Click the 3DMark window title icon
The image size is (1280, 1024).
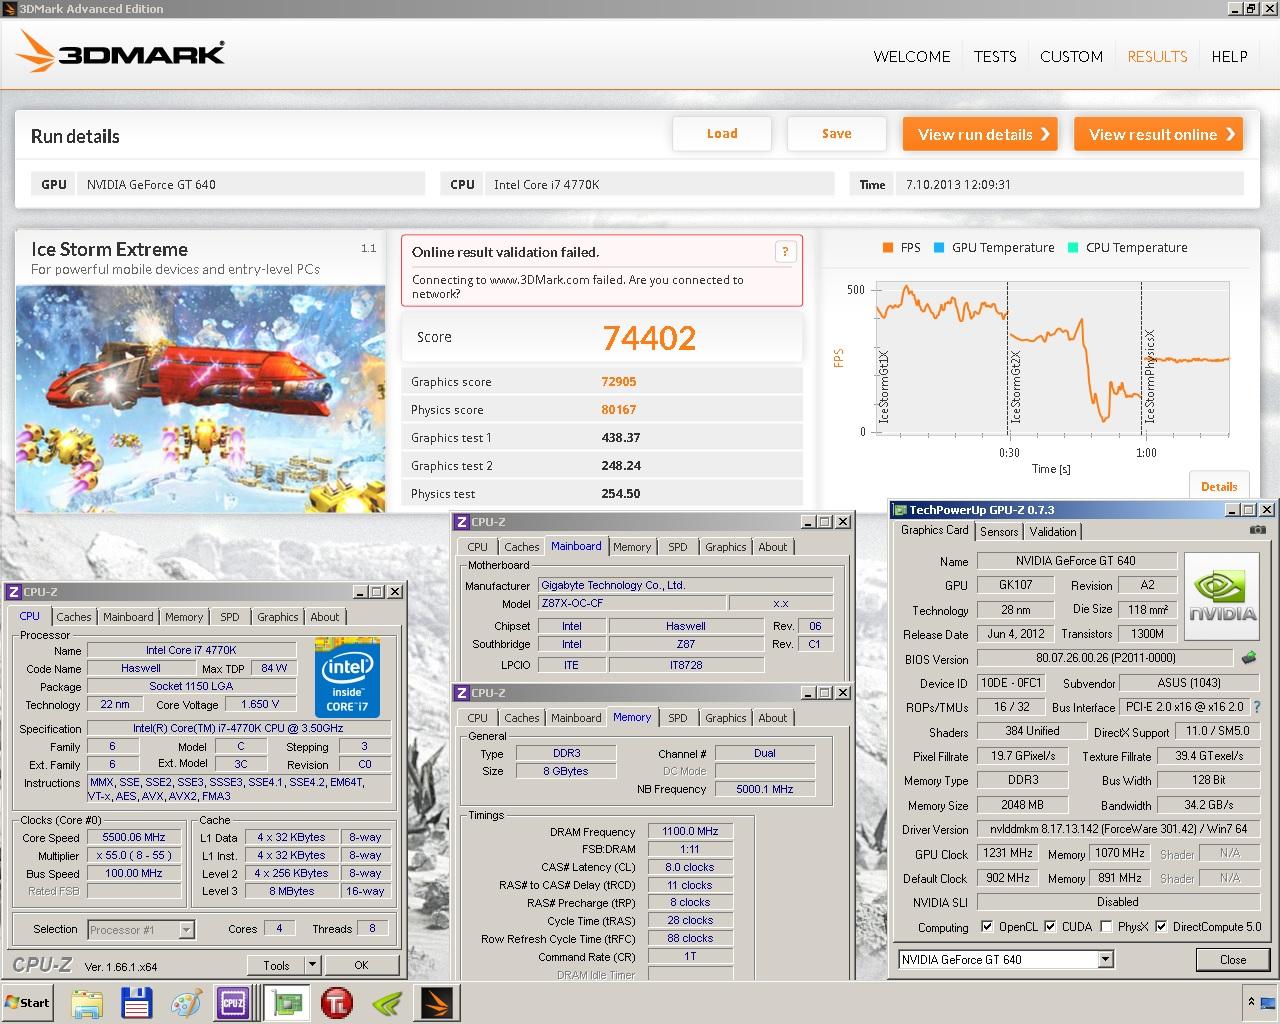(9, 8)
